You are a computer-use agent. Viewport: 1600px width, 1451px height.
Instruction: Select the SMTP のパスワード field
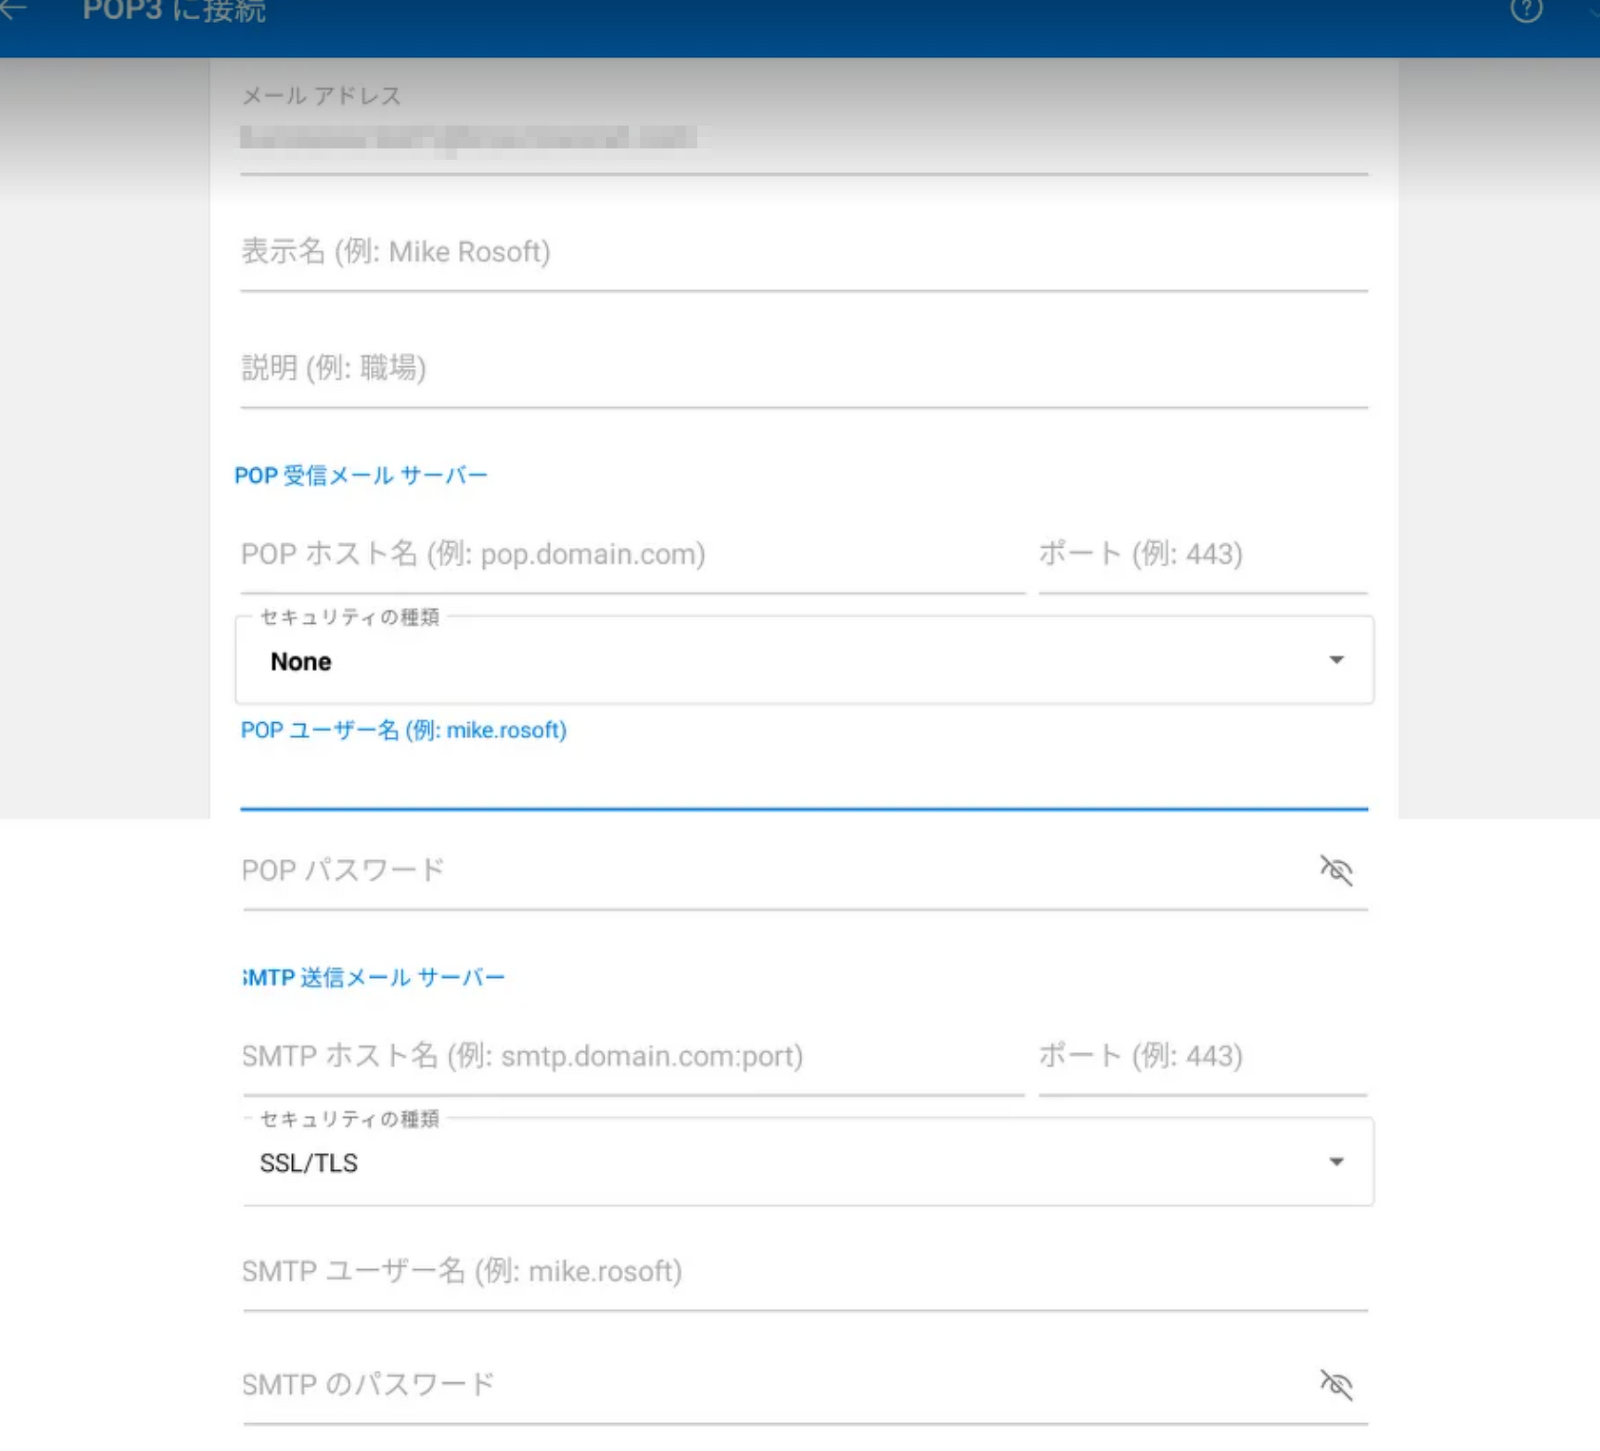[x=770, y=1385]
